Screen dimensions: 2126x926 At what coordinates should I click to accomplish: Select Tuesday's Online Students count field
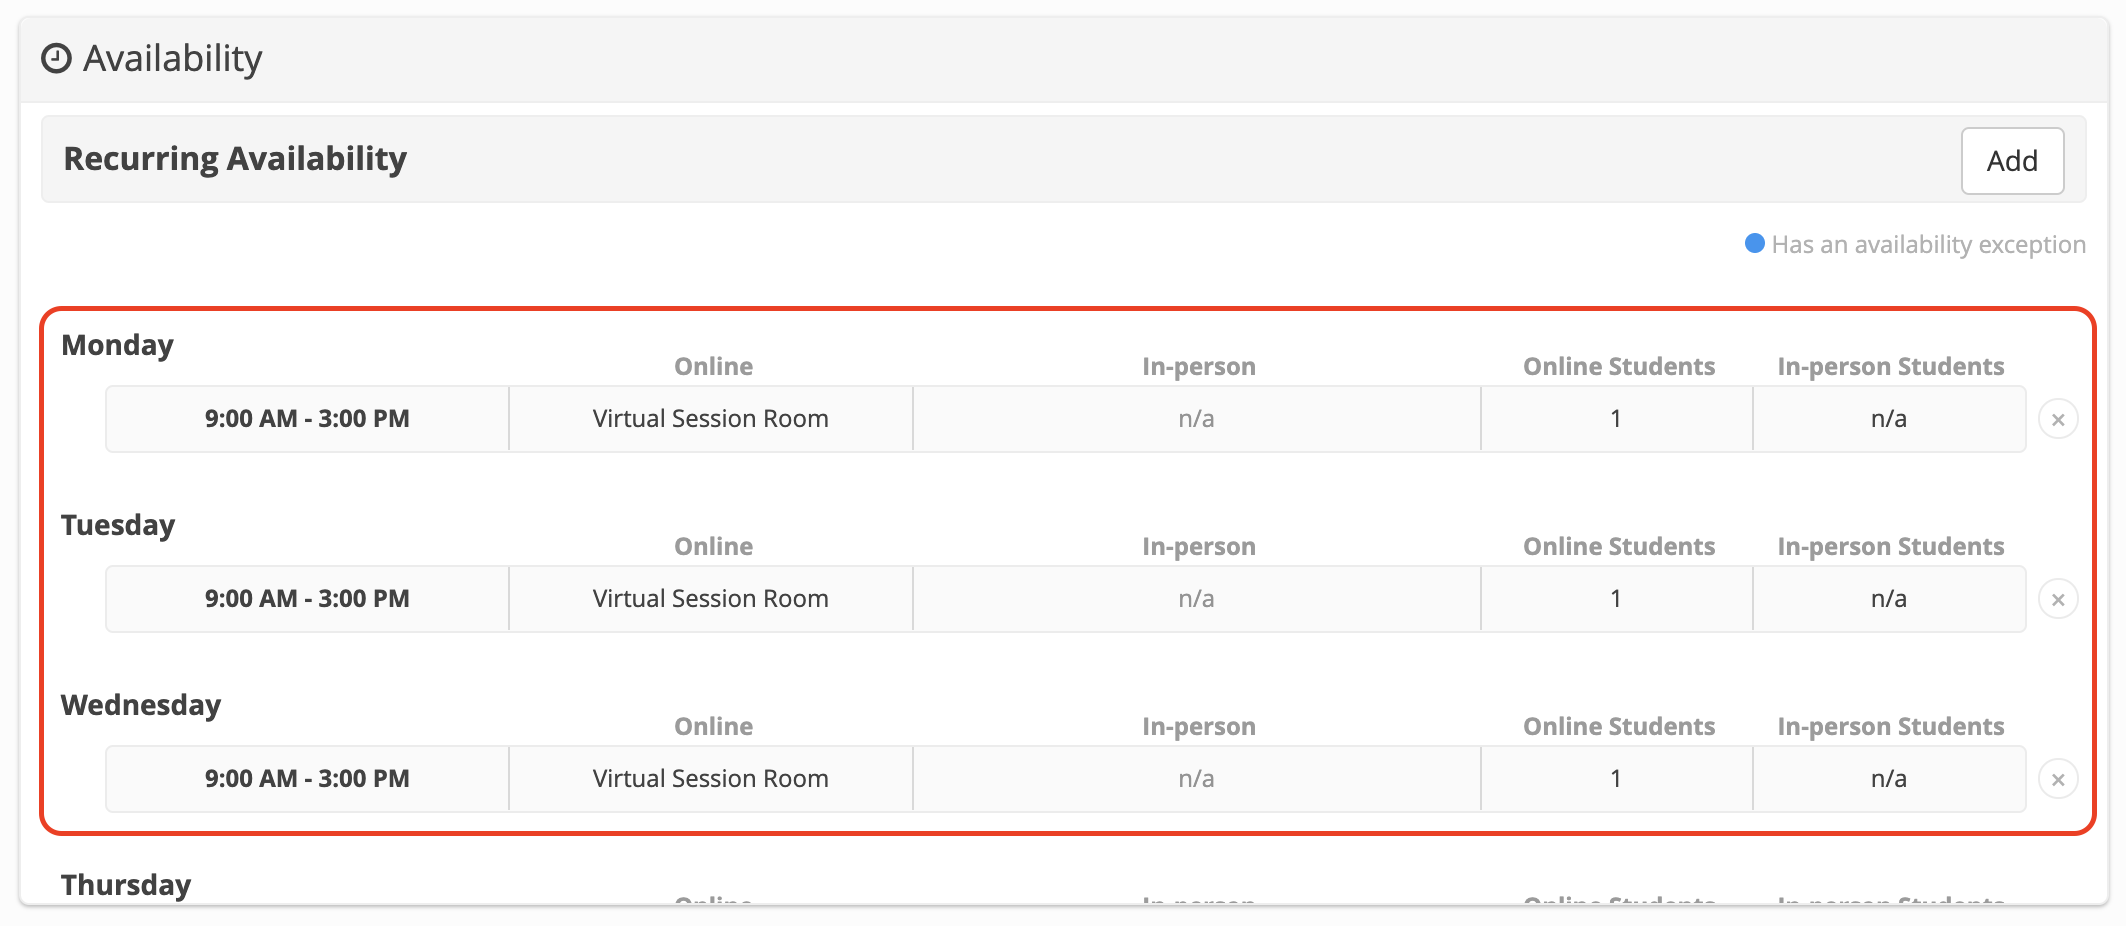point(1615,598)
